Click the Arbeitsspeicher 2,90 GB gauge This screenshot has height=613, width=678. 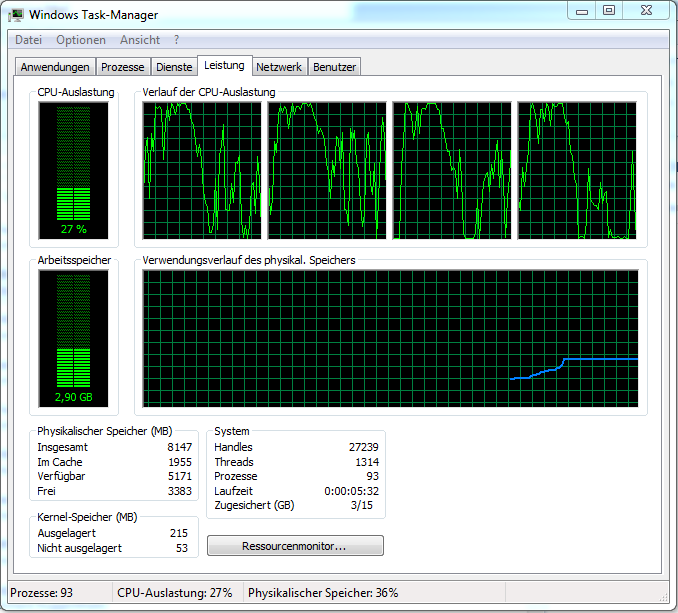point(74,338)
